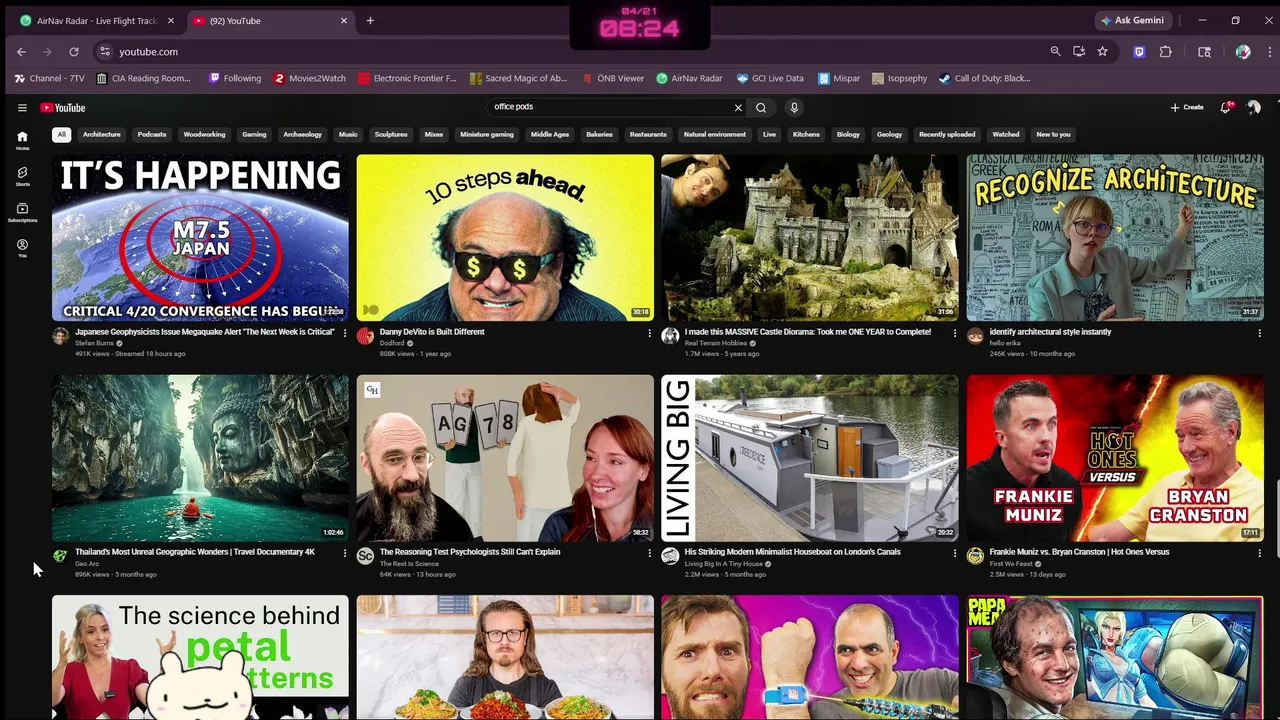This screenshot has height=720, width=1280.
Task: Open Subscriptions in the sidebar
Action: [x=22, y=212]
